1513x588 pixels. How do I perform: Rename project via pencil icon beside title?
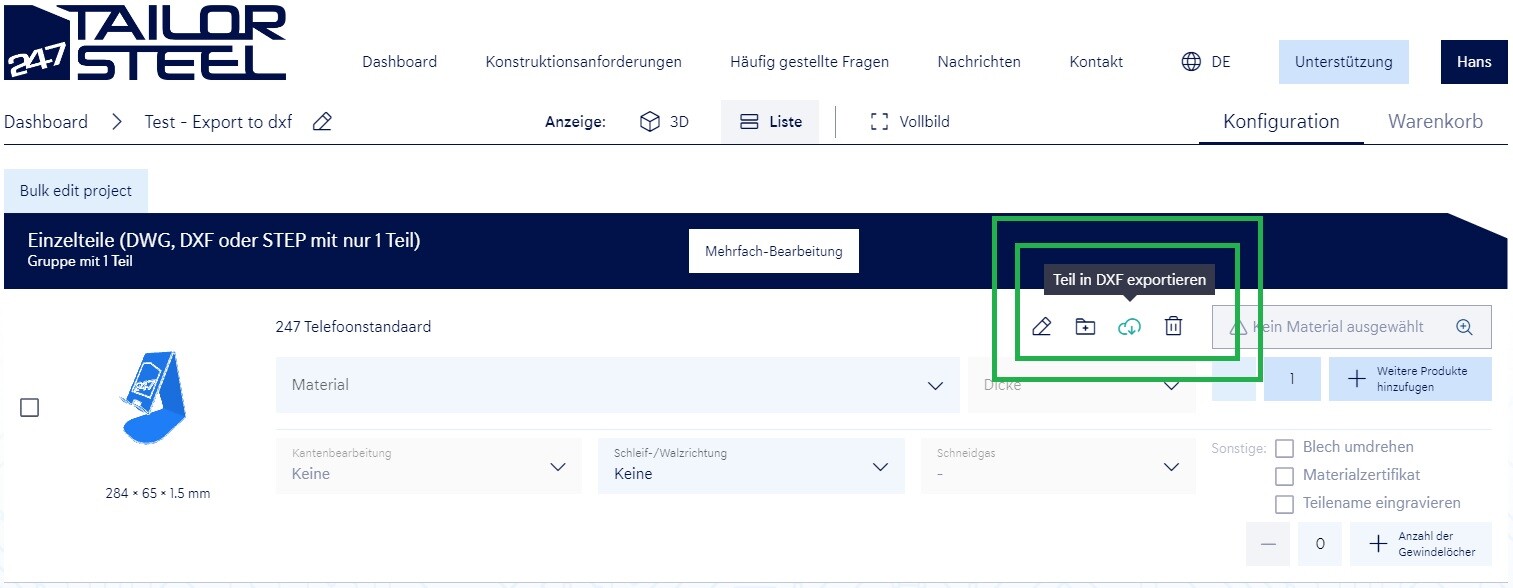click(x=322, y=122)
